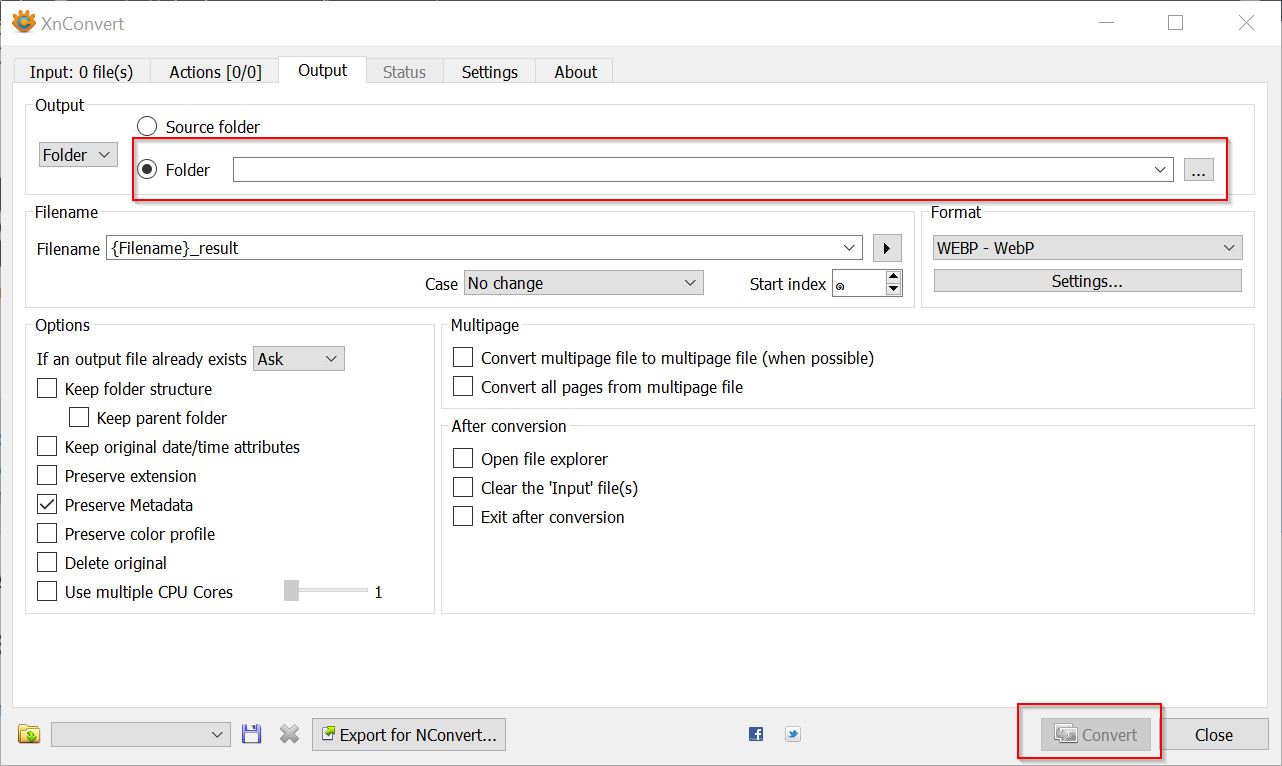
Task: Open format Settings... button
Action: pos(1088,281)
